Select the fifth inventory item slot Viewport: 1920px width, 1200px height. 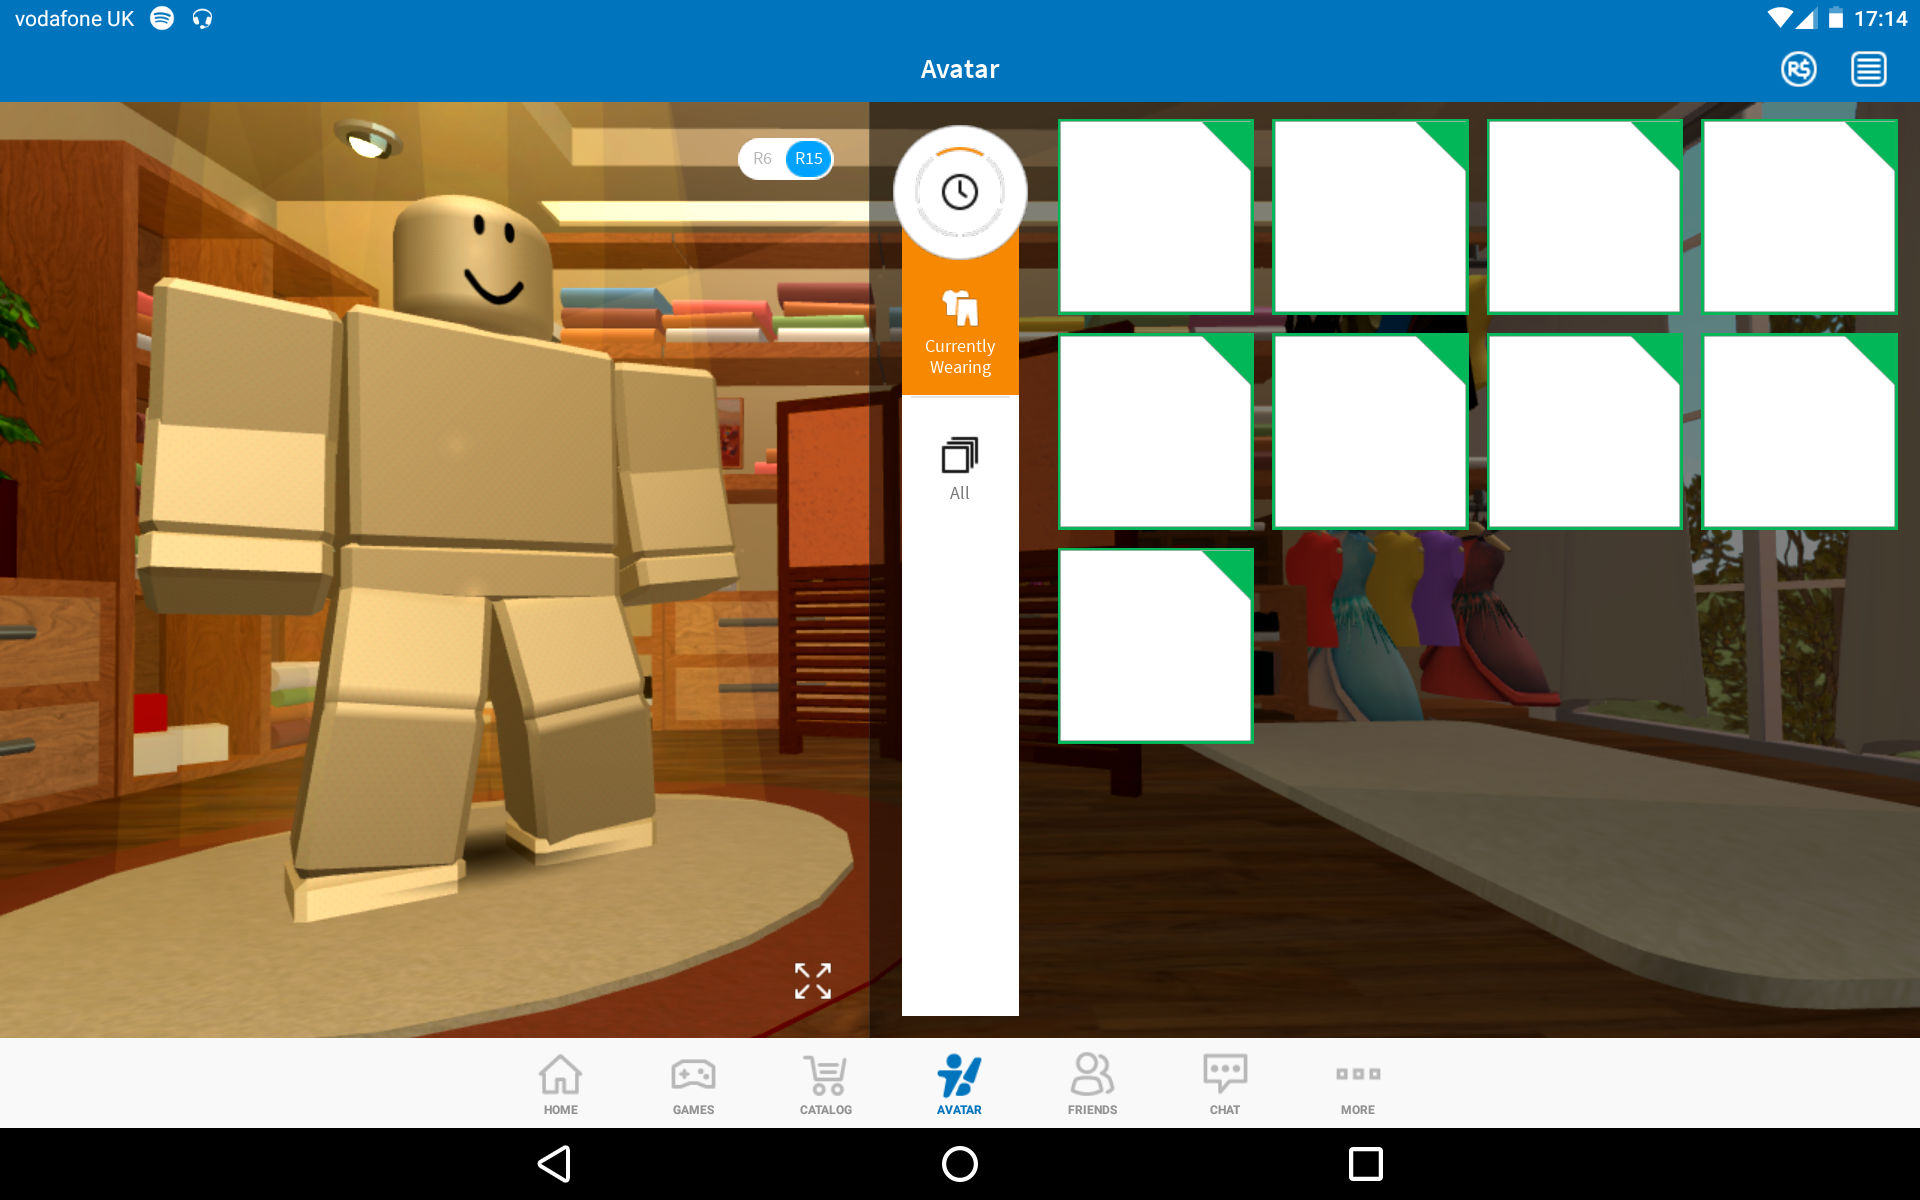(x=1156, y=433)
